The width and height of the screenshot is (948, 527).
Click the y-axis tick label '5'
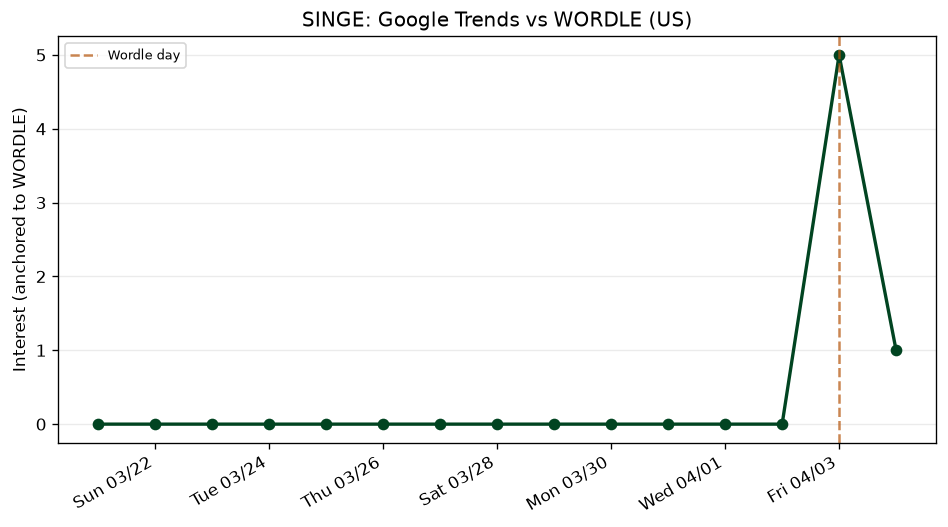(x=41, y=56)
